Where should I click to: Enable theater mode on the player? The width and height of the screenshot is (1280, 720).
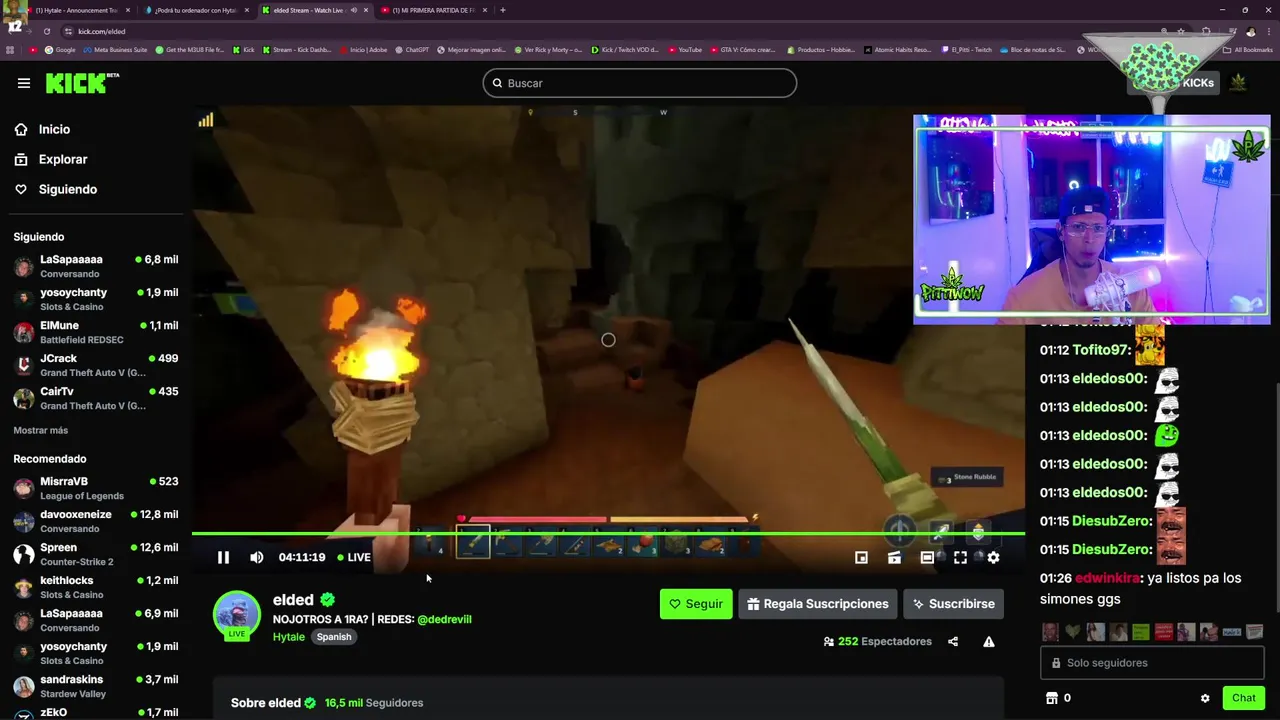point(927,557)
